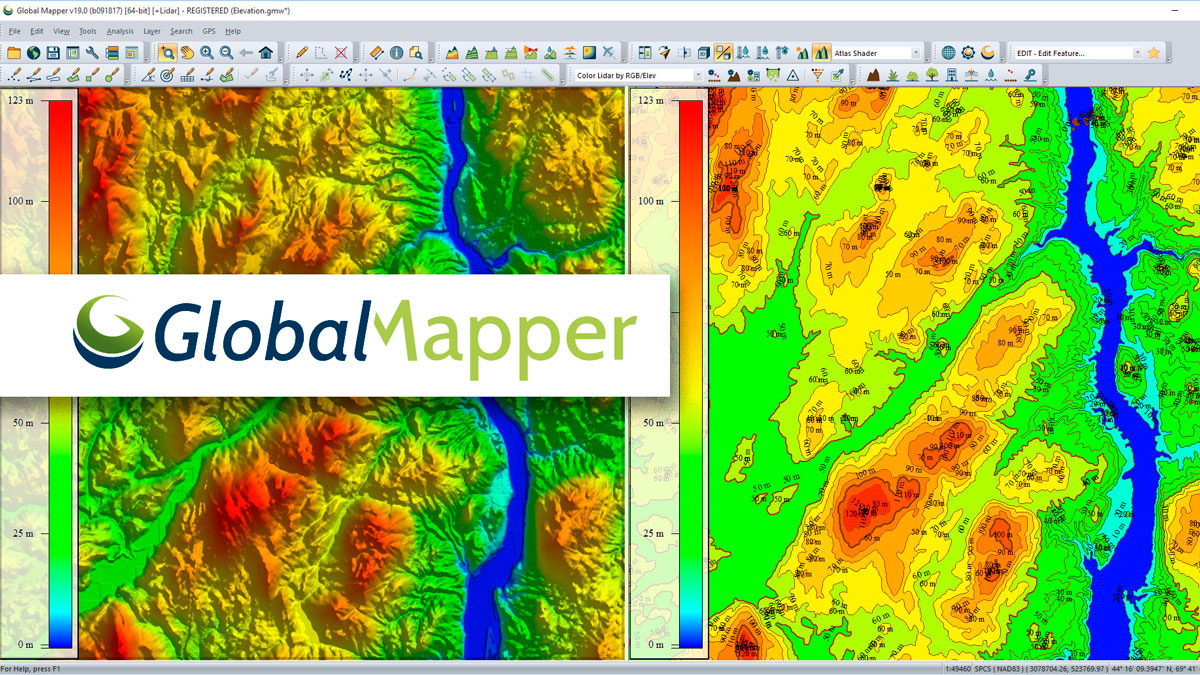Open the Analysis menu
The width and height of the screenshot is (1200, 675).
(x=120, y=30)
